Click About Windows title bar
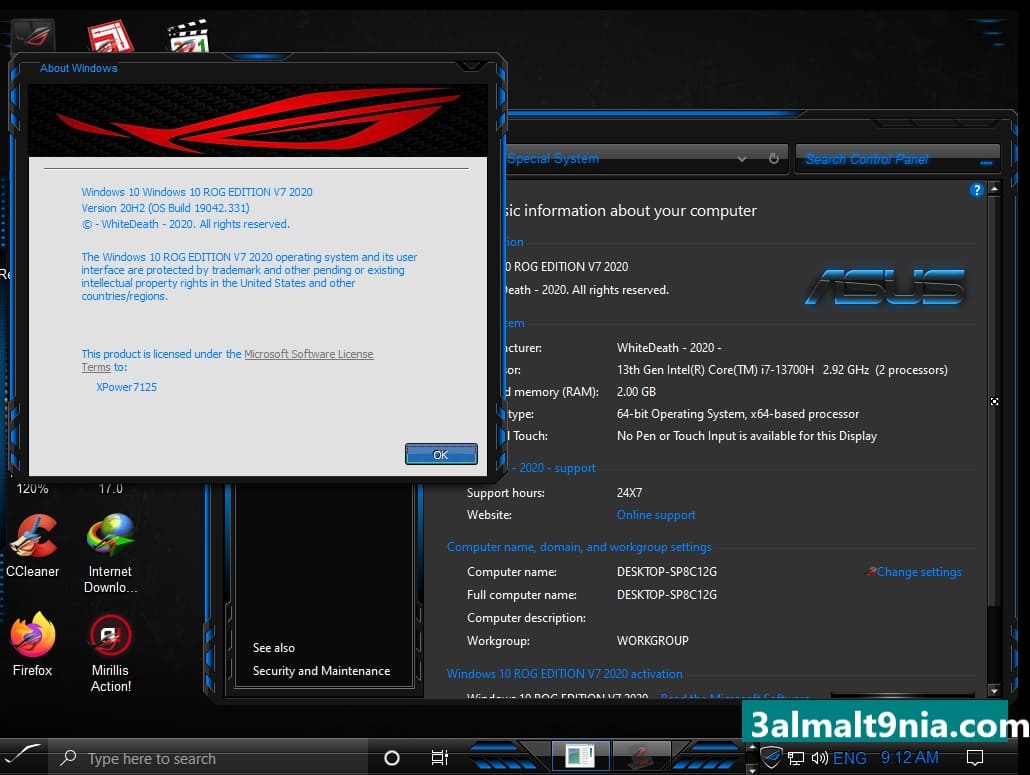The height and width of the screenshot is (775, 1030). click(256, 68)
